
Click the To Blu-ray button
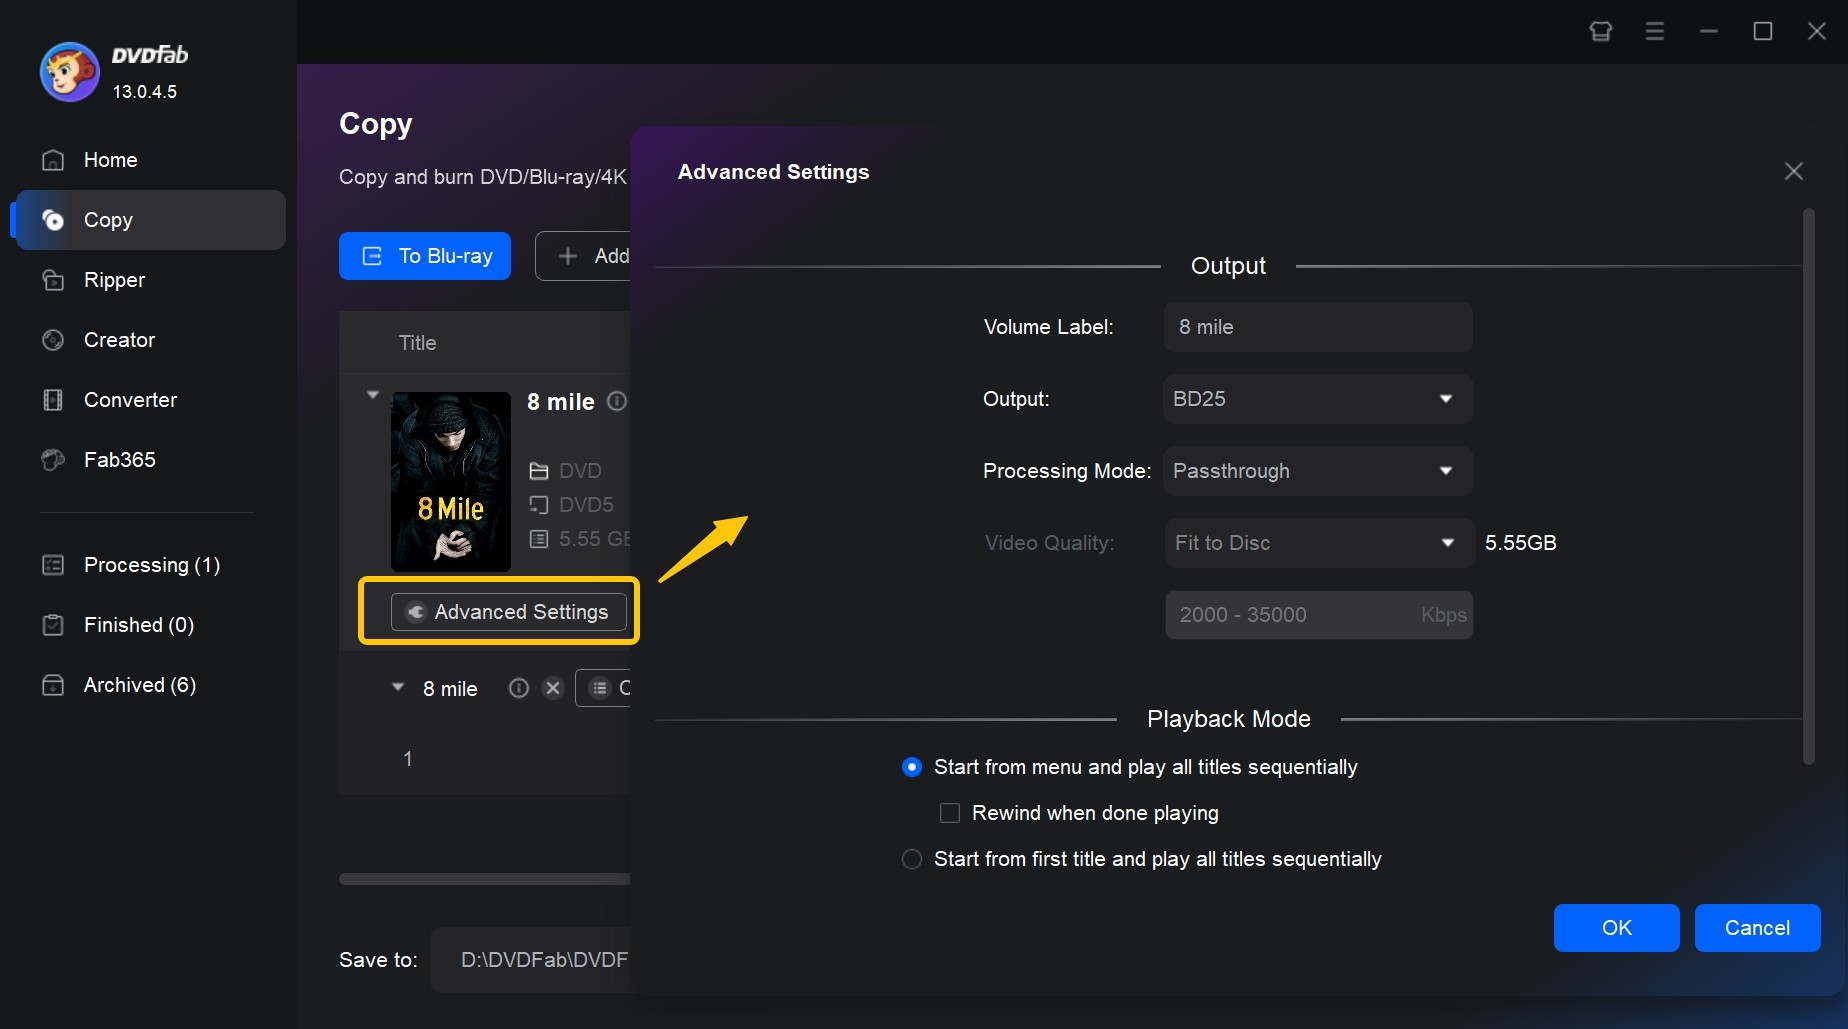click(x=424, y=256)
